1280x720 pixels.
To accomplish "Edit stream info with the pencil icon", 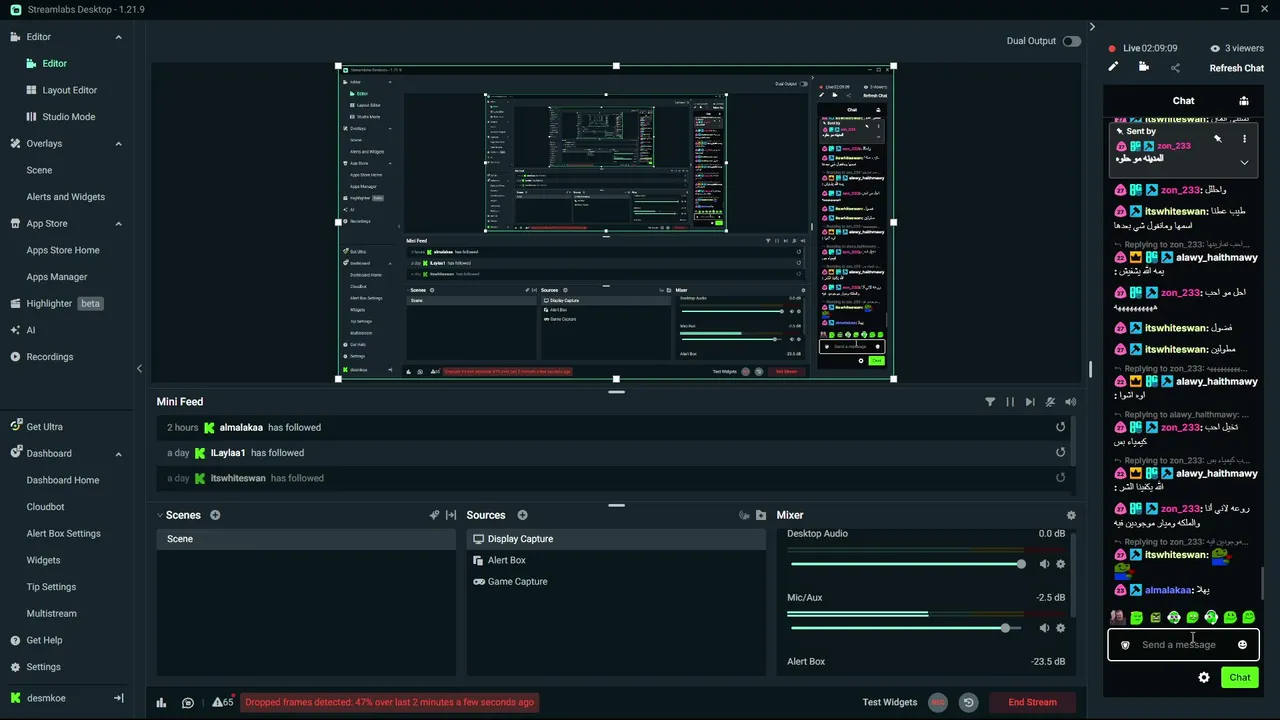I will pos(1113,67).
